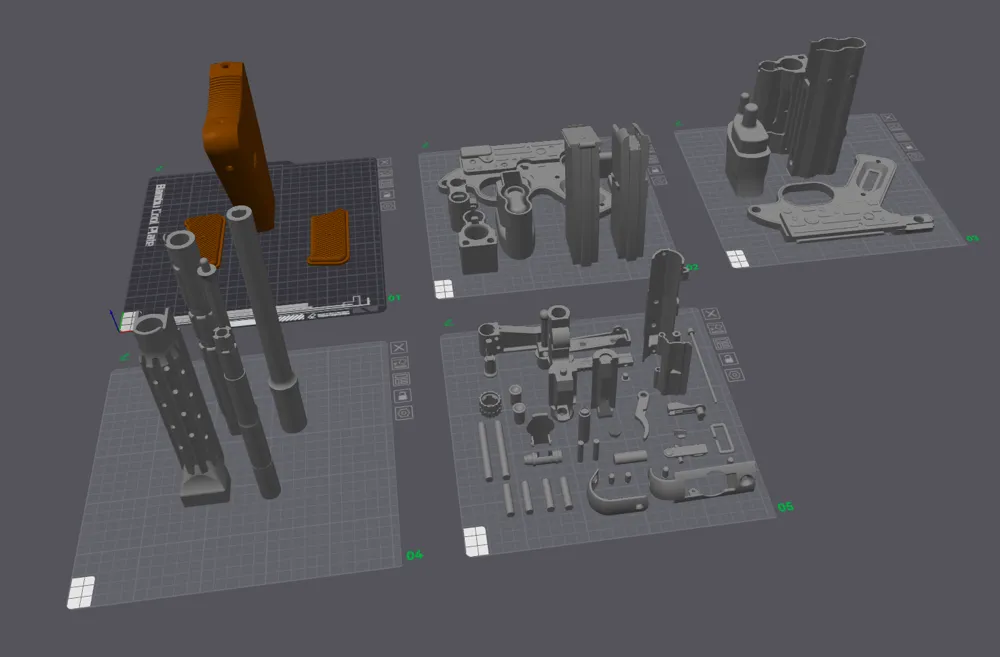Remove all objects on plate 03
Image resolution: width=1000 pixels, height=657 pixels.
pos(888,118)
